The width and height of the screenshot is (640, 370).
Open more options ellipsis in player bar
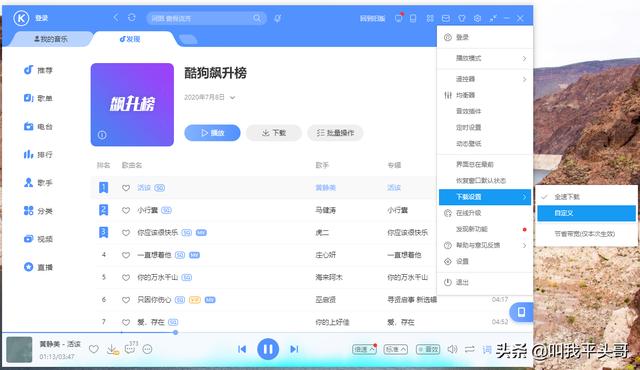tap(148, 349)
